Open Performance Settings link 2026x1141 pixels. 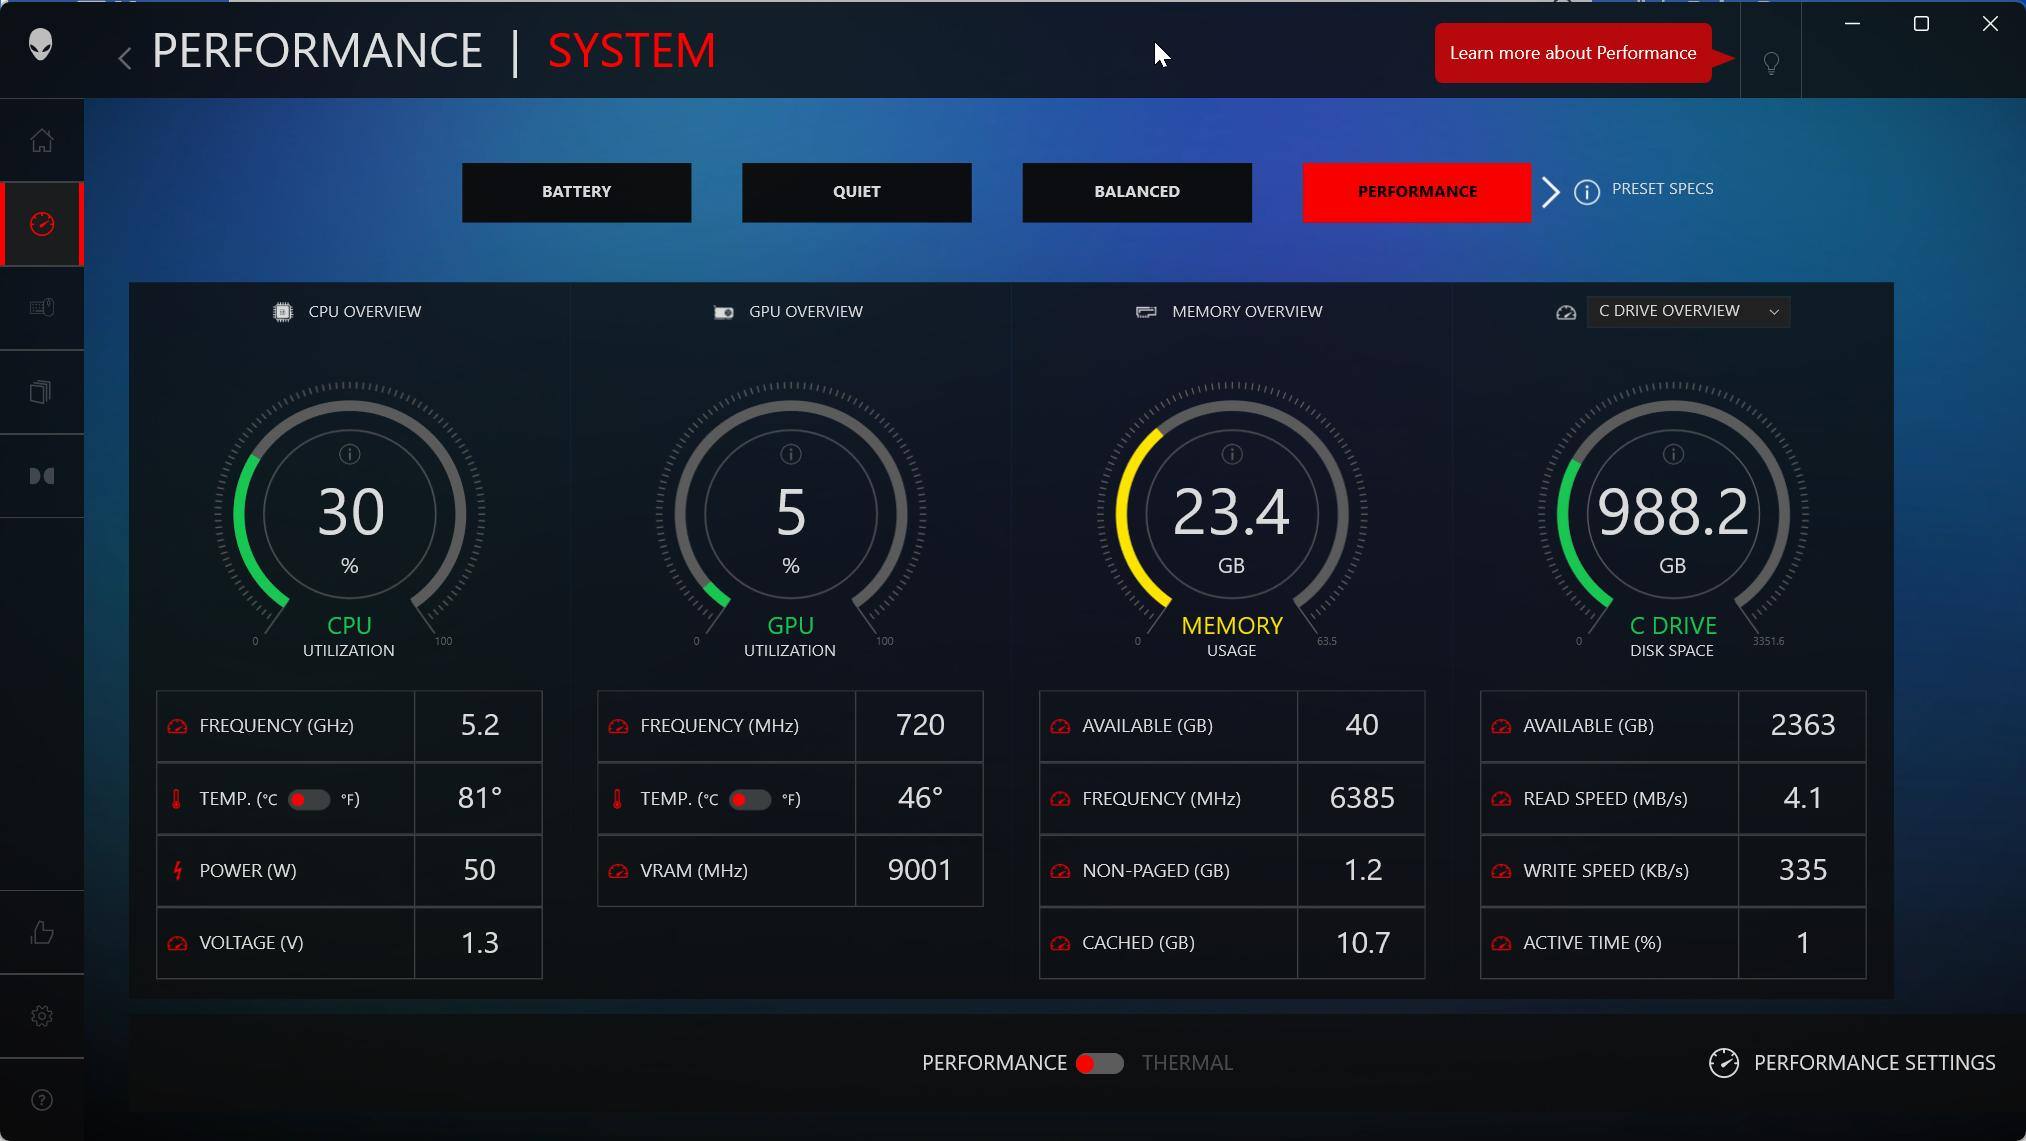pos(1852,1063)
